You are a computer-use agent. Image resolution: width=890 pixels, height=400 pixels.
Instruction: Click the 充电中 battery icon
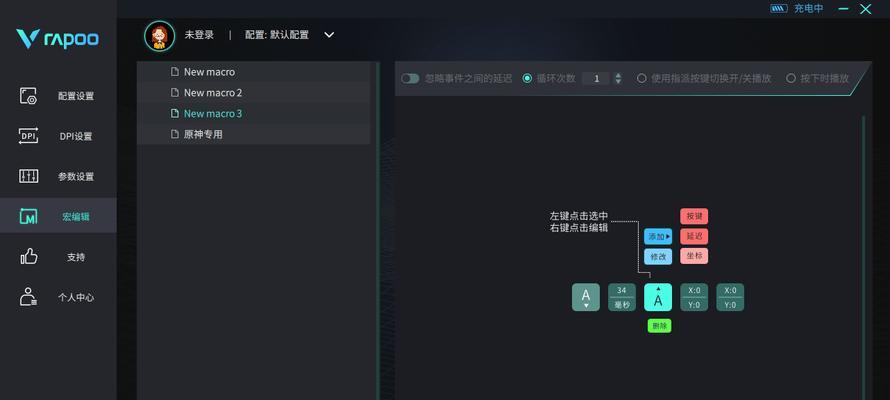pos(779,8)
